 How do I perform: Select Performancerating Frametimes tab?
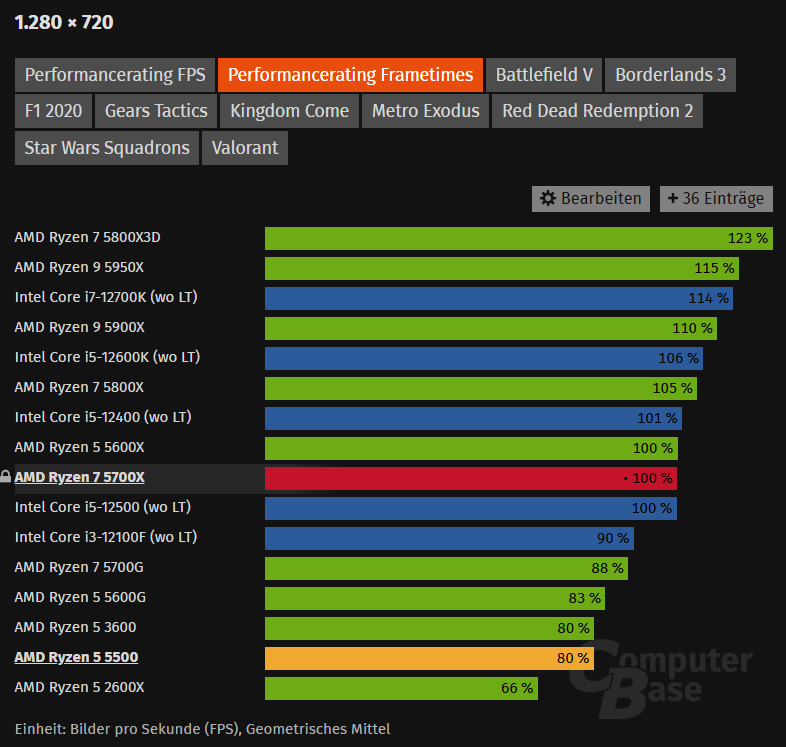tap(350, 75)
